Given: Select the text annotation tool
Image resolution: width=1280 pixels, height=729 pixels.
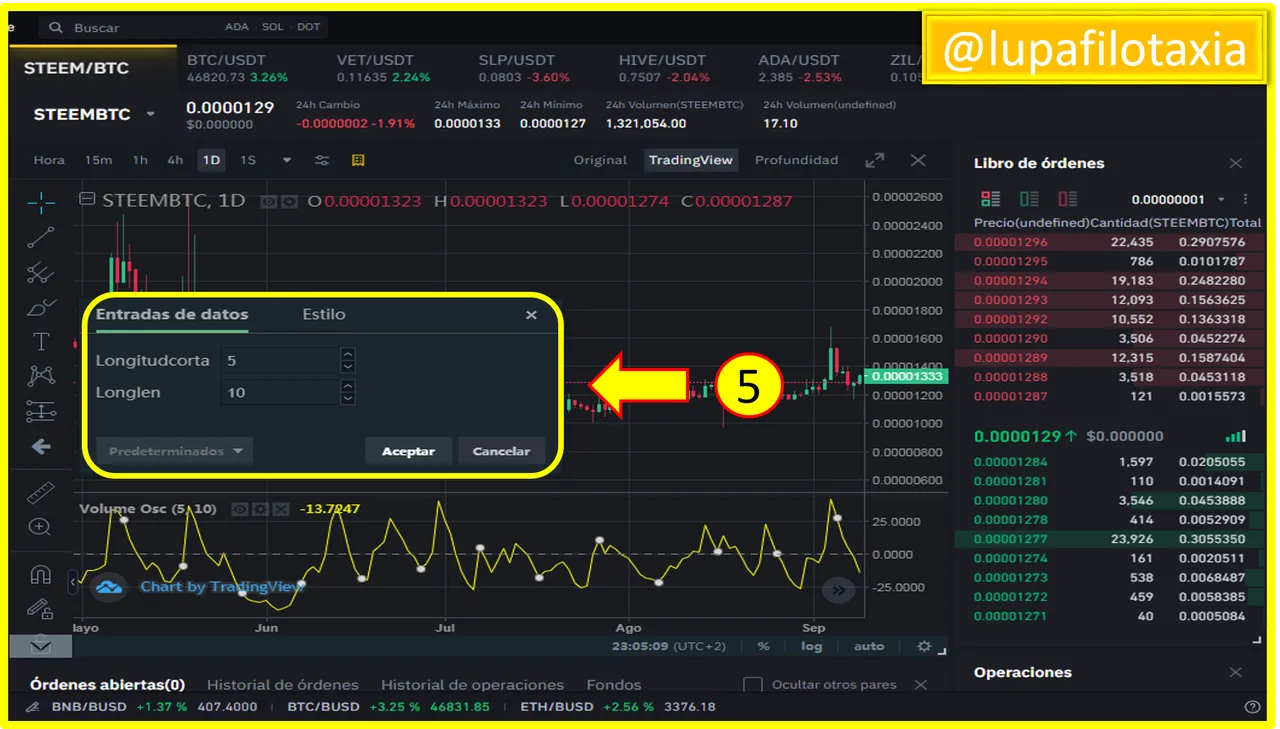Looking at the screenshot, I should 41,342.
